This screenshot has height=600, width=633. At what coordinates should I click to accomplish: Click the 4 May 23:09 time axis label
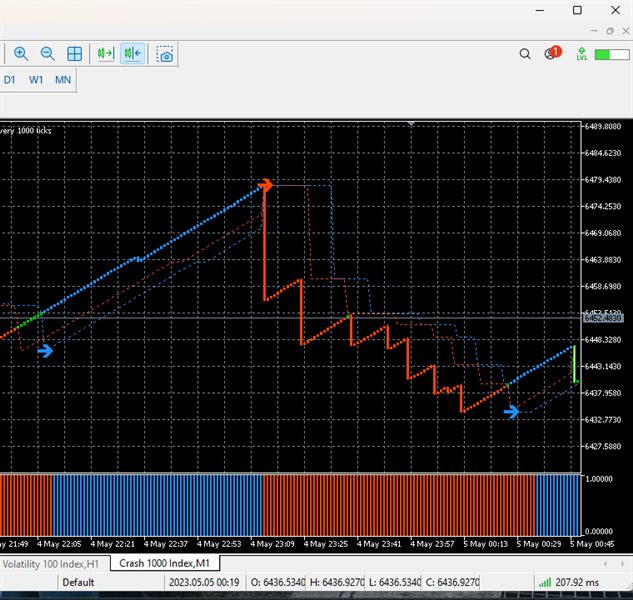[272, 544]
